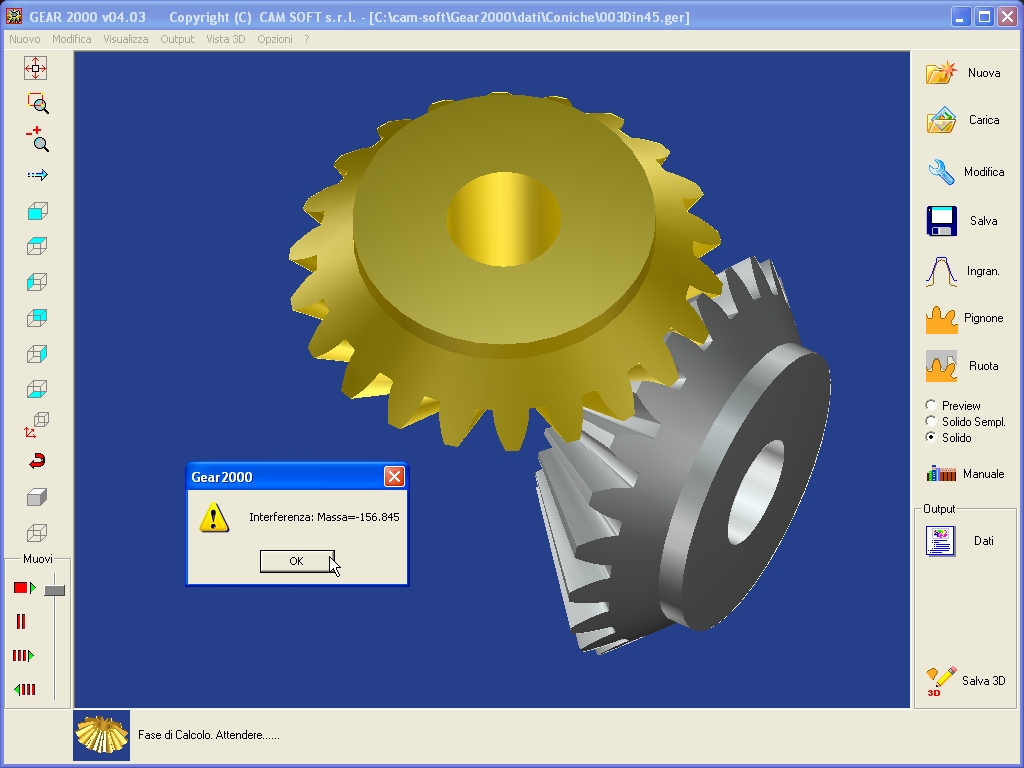Select the Preview radio button

[931, 406]
